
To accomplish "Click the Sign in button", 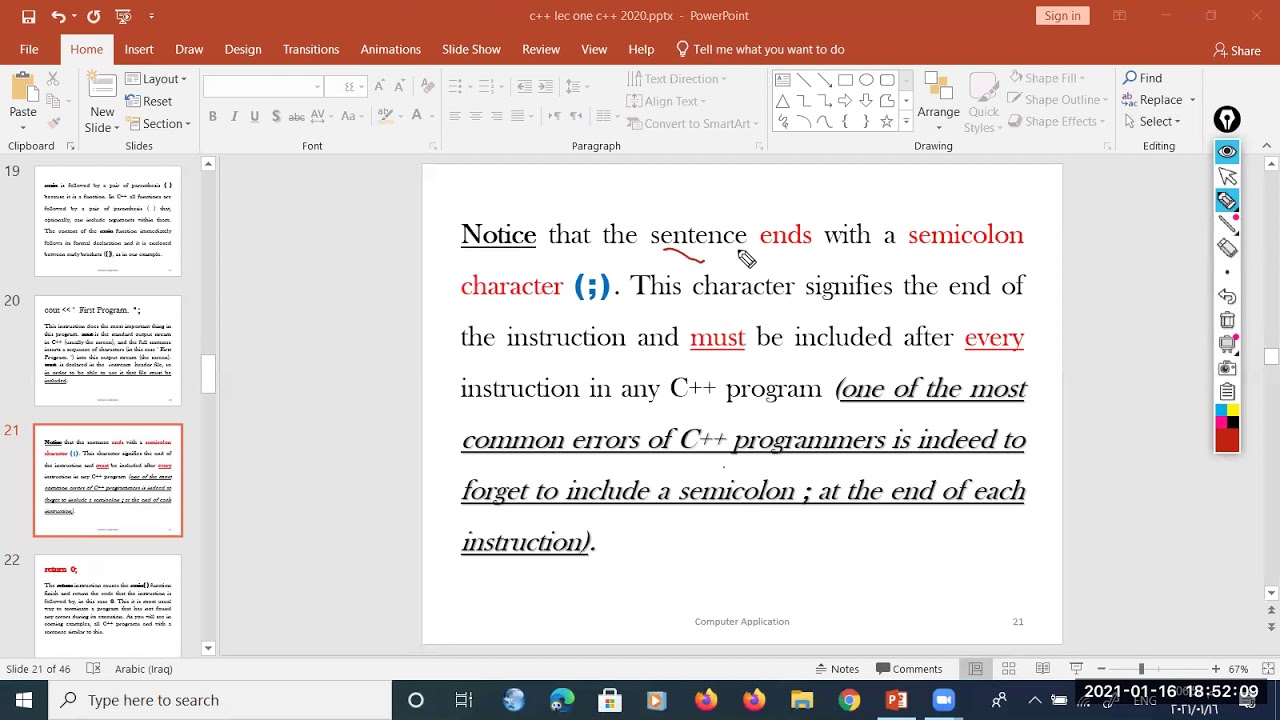I will click(1062, 16).
